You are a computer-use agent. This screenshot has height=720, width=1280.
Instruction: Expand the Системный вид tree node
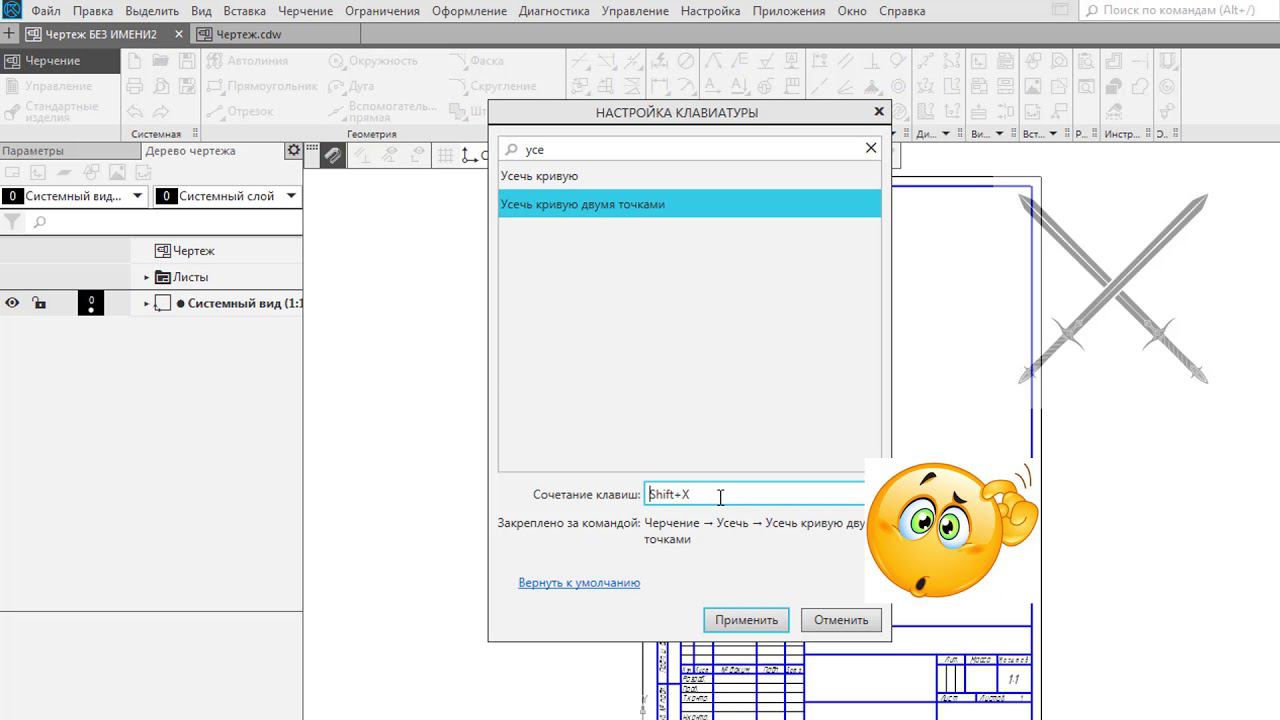(146, 303)
